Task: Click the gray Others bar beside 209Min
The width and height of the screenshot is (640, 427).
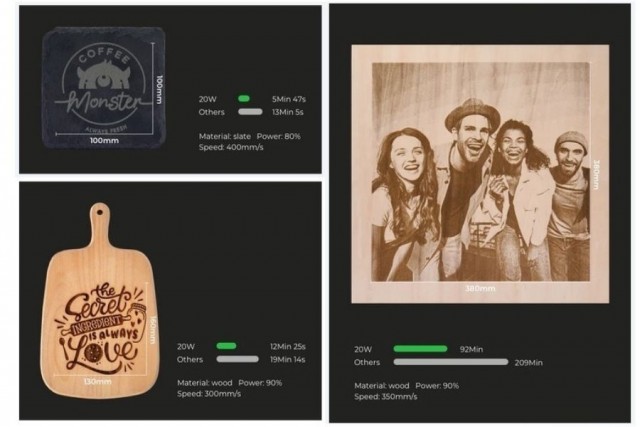Action: click(x=451, y=362)
